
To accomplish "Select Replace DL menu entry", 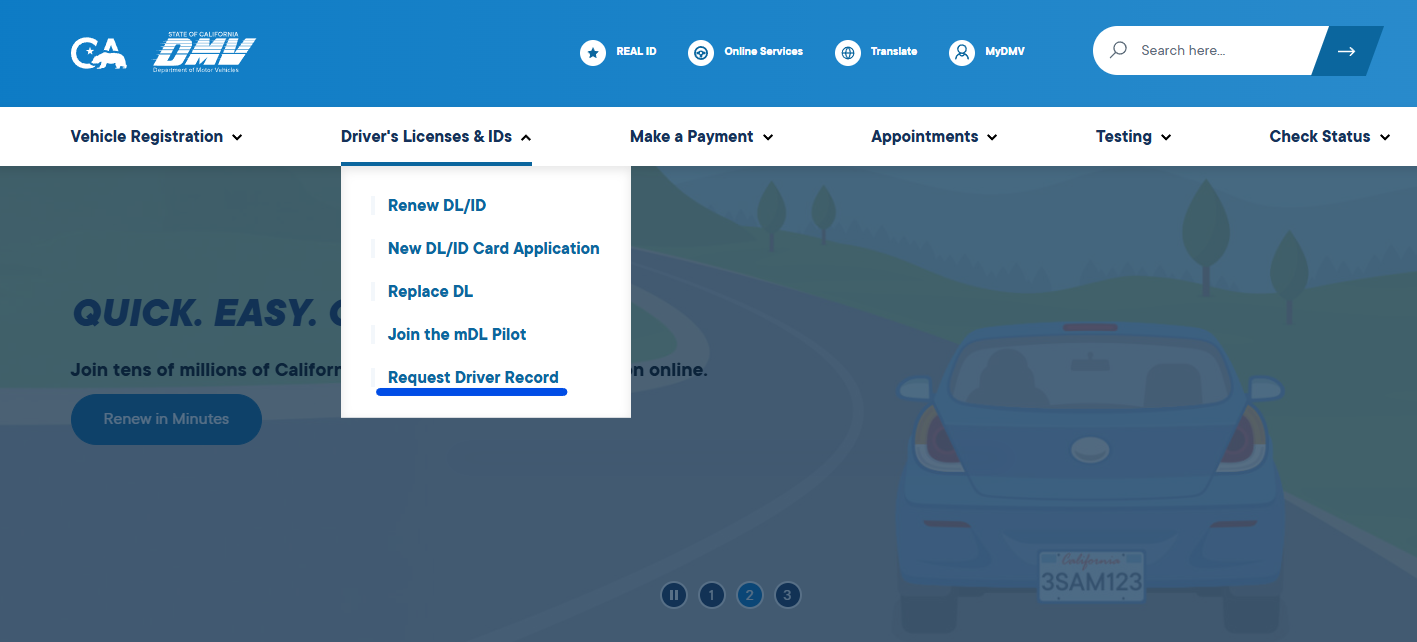I will (431, 292).
